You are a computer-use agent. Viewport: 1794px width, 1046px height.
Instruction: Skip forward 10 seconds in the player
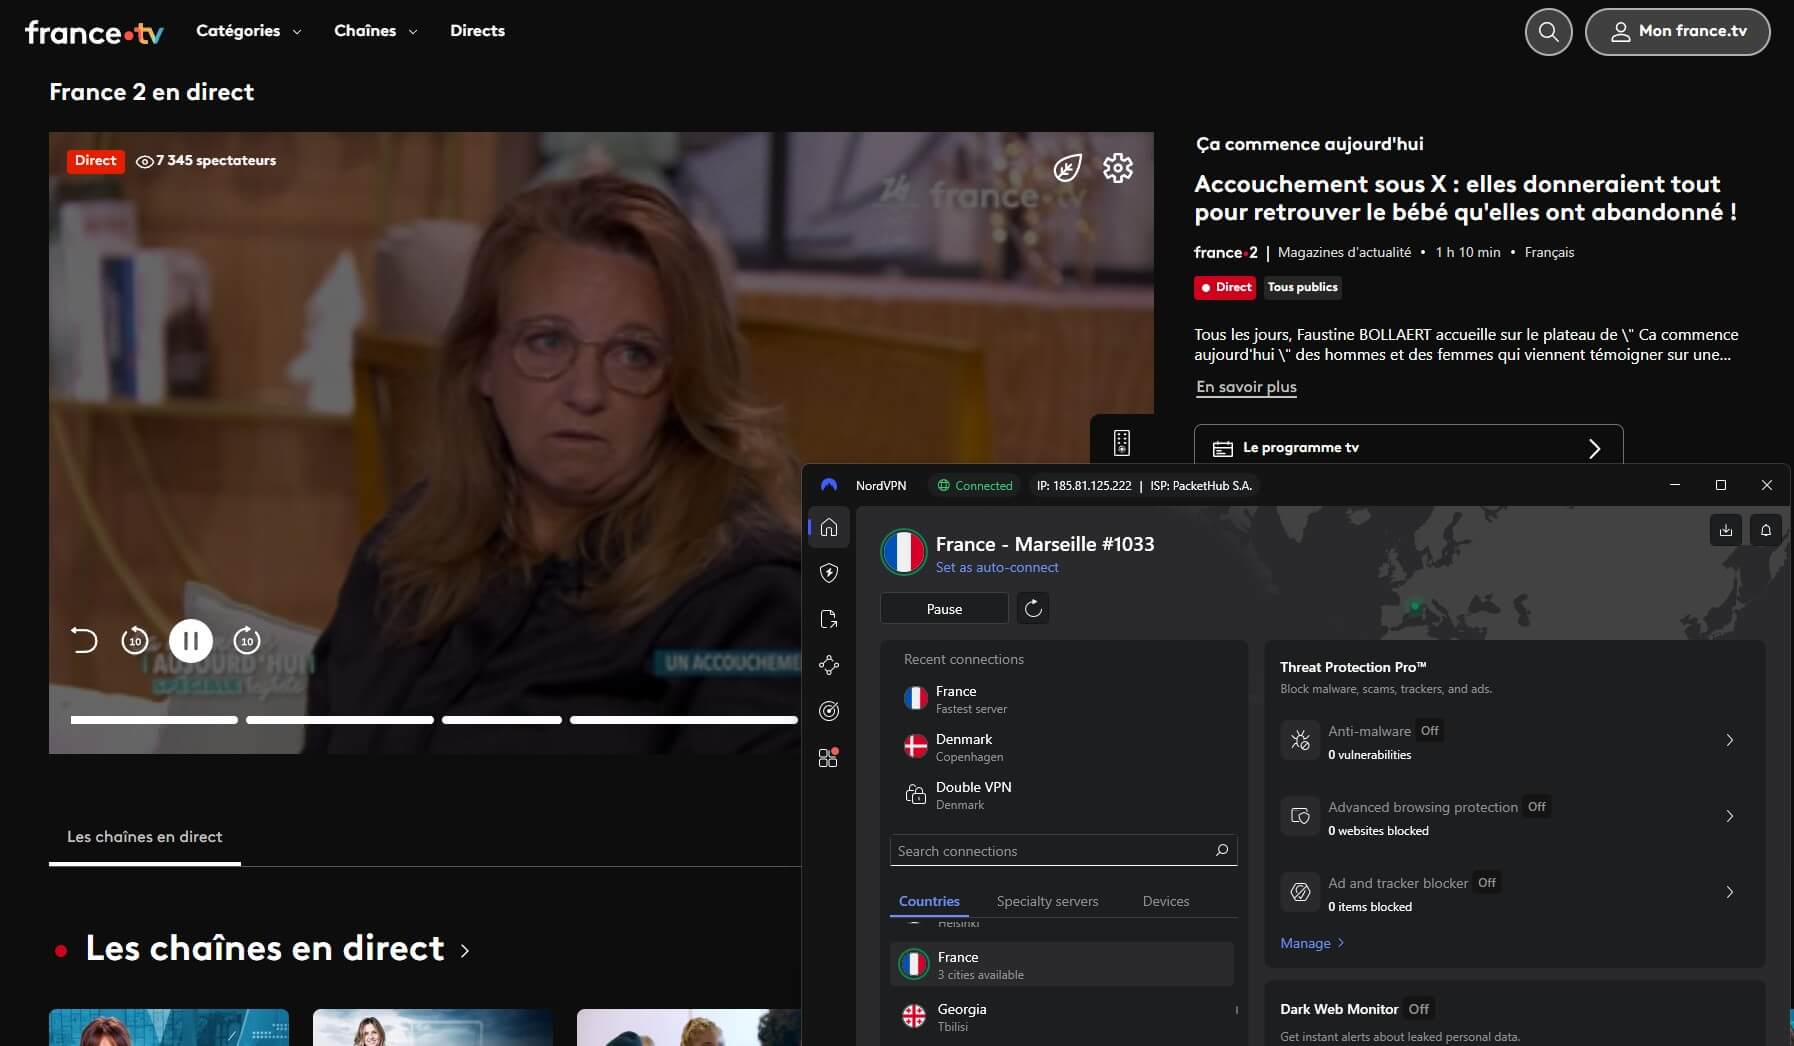pos(247,640)
